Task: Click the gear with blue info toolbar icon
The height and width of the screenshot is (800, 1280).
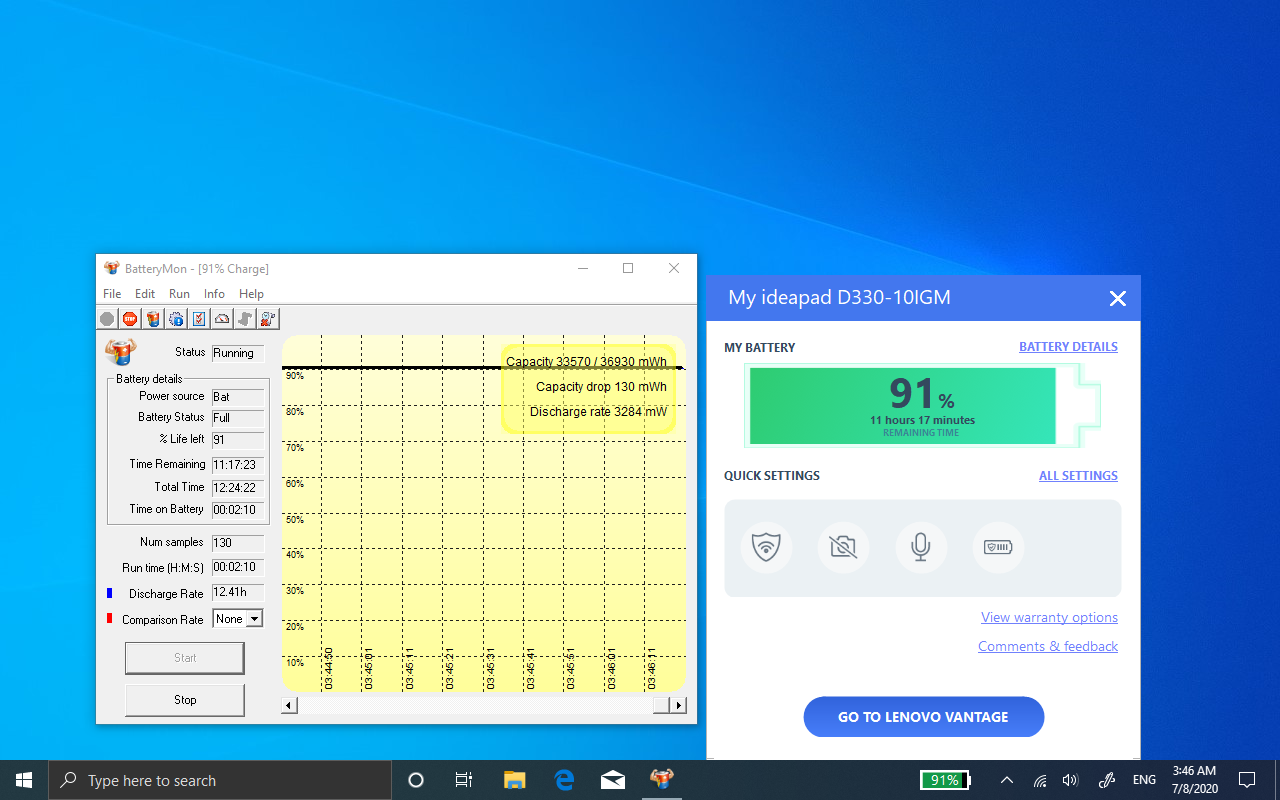Action: (176, 319)
